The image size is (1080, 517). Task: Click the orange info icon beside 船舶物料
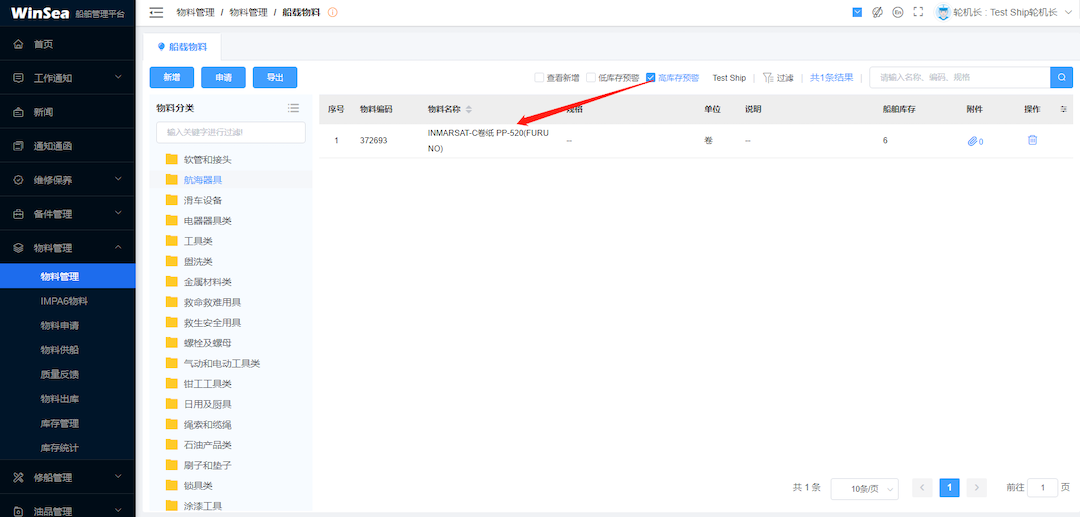click(x=333, y=12)
